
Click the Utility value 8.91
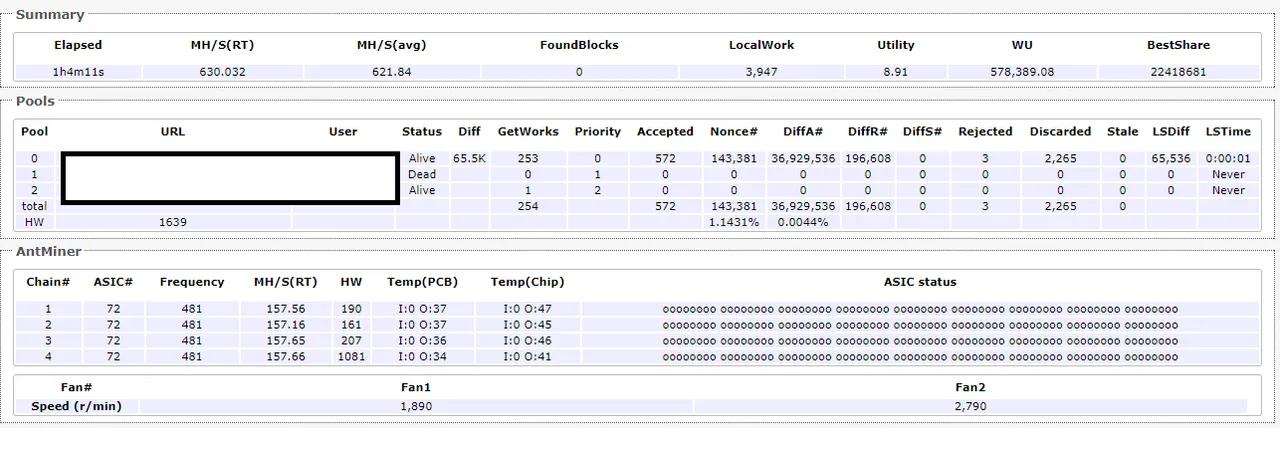(896, 72)
